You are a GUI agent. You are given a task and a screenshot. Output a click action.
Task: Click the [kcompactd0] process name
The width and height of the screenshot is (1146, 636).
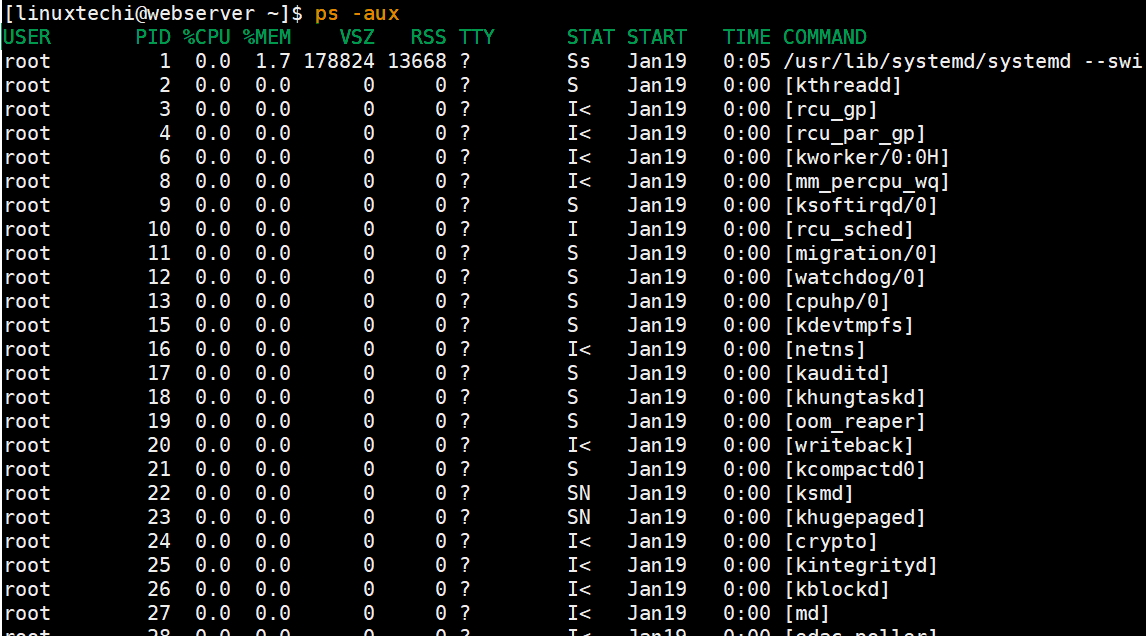(x=854, y=469)
